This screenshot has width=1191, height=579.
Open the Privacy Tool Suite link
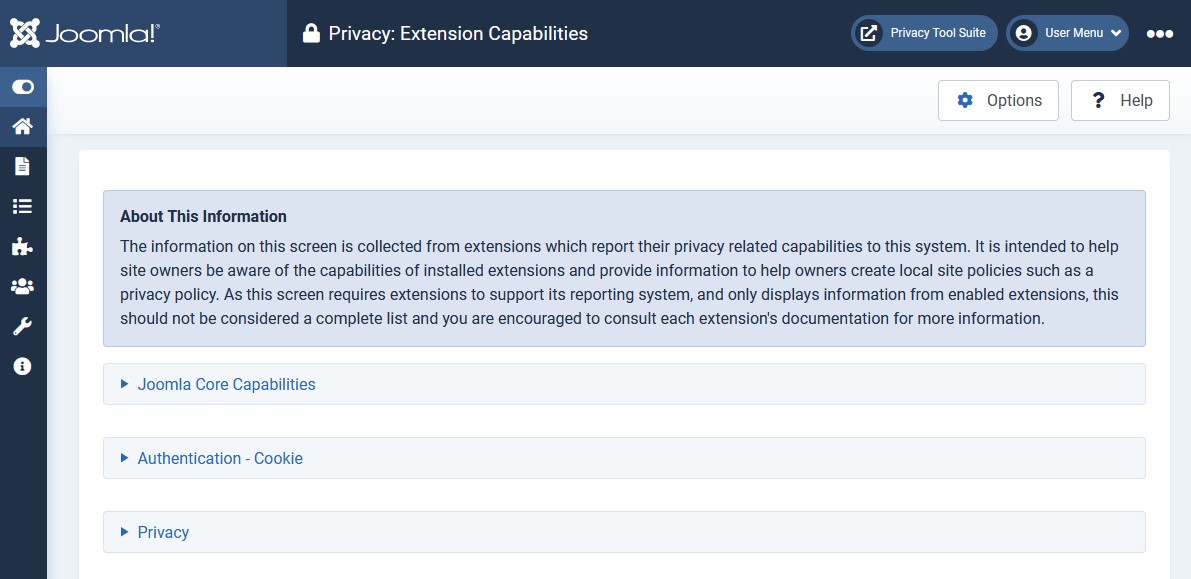pos(924,33)
